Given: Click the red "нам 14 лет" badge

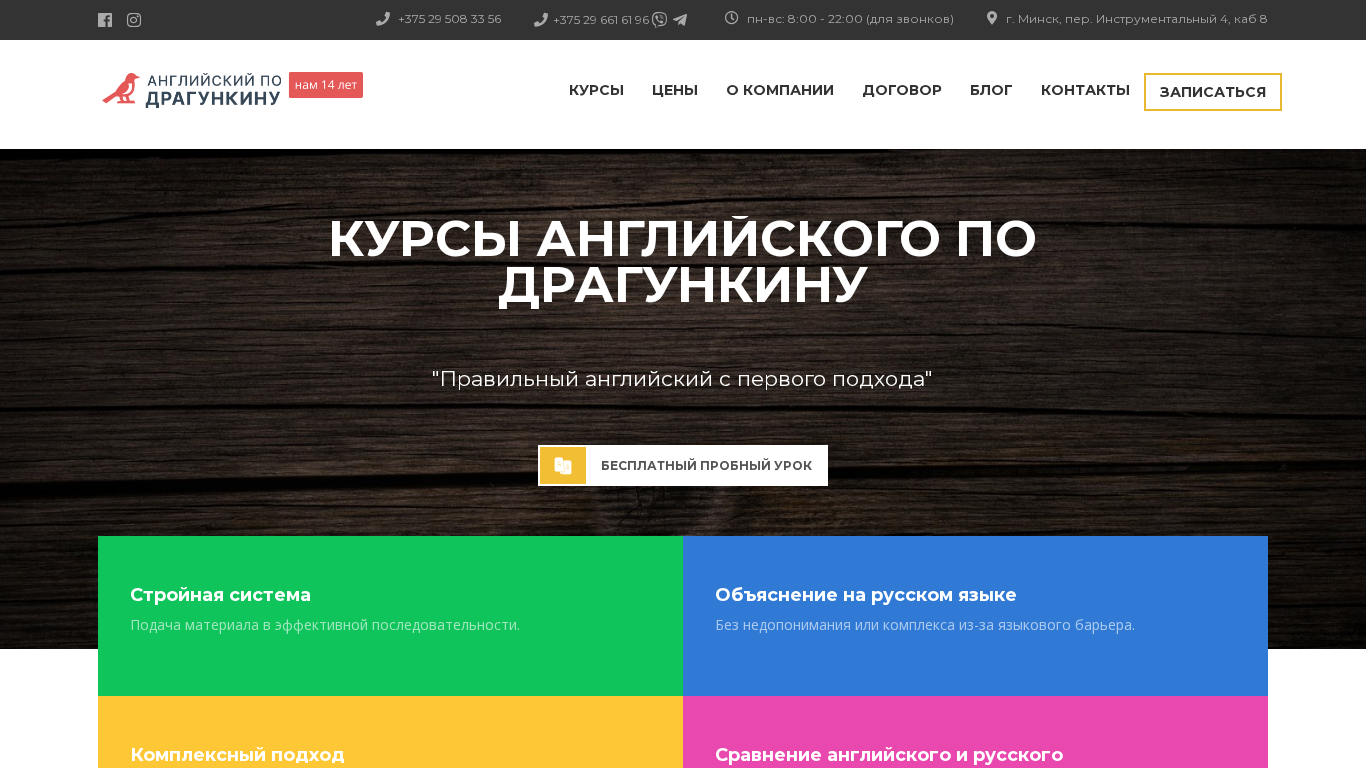Looking at the screenshot, I should click(326, 85).
